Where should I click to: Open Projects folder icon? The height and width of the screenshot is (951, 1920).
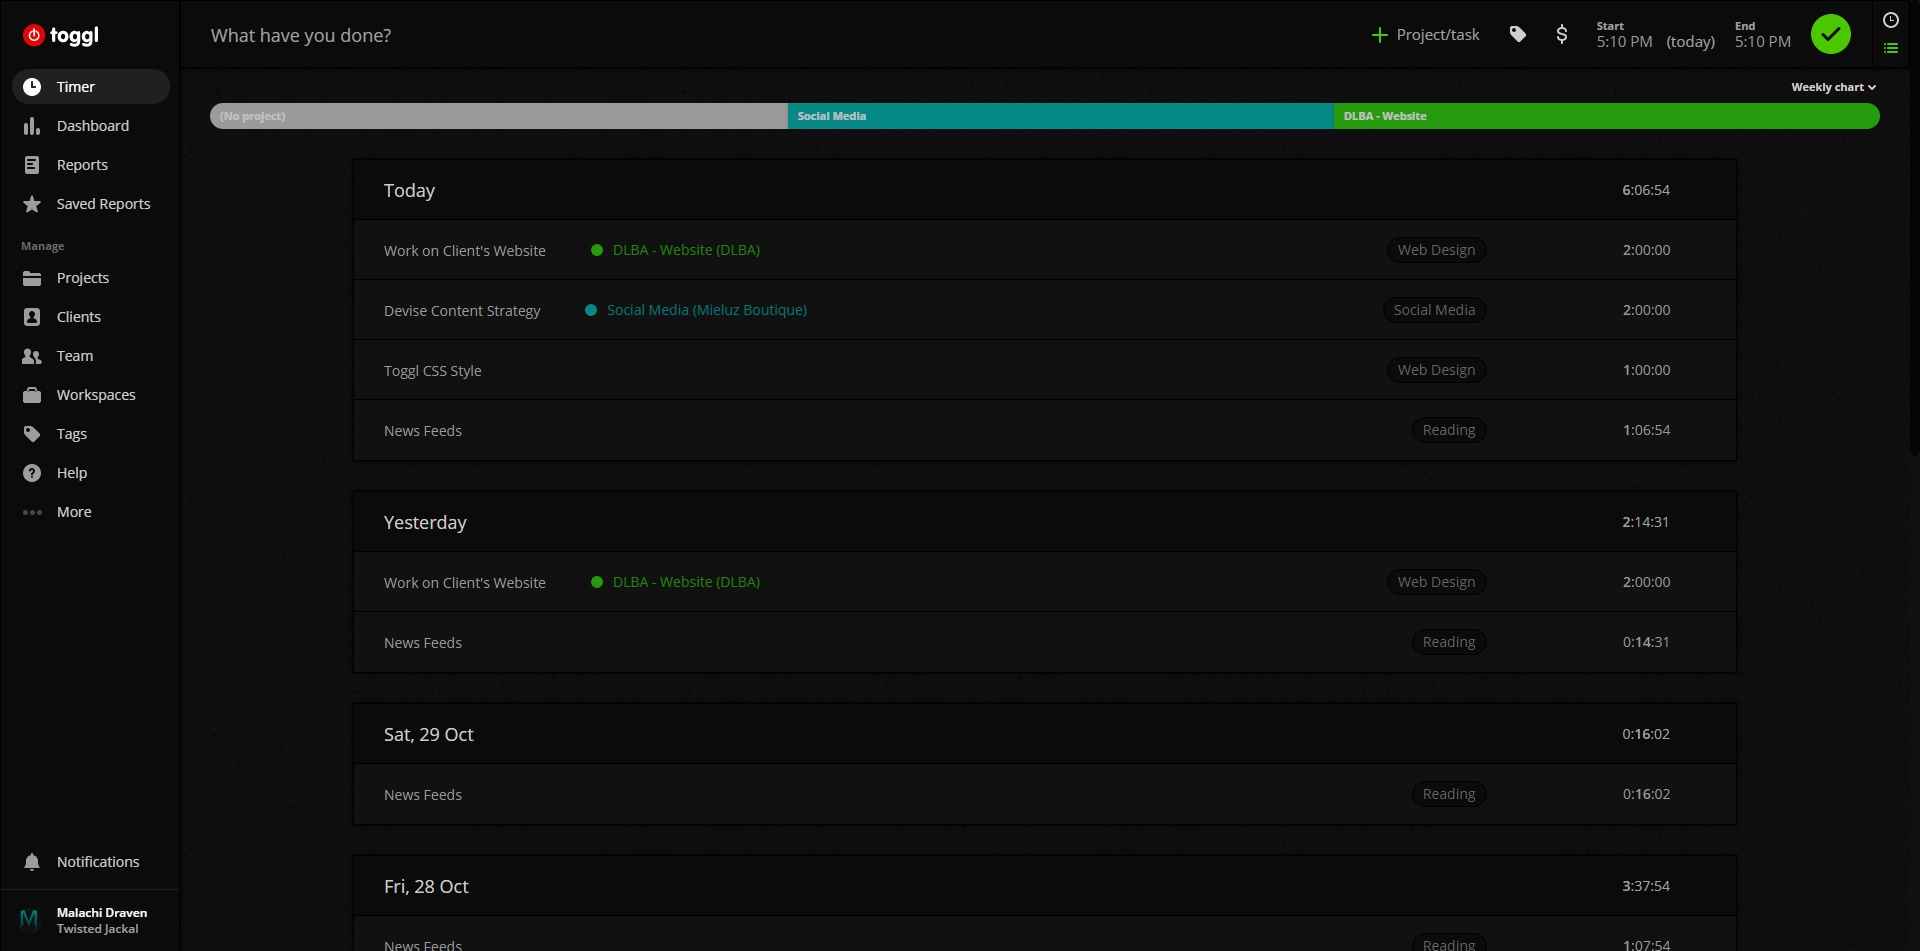(32, 278)
